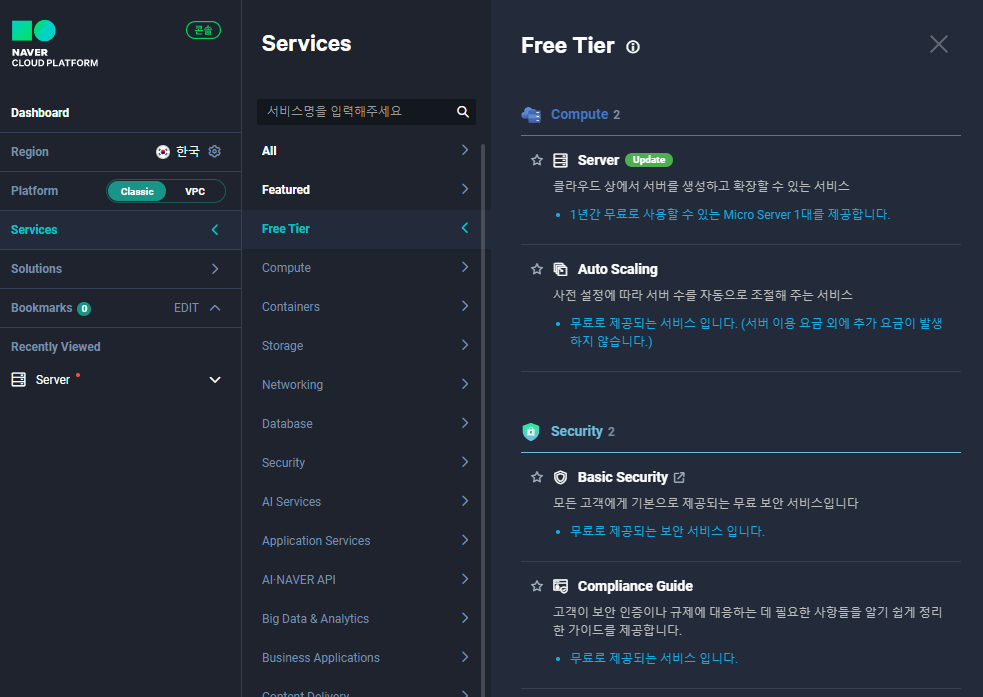Click the Basic Security shield icon

coord(560,478)
